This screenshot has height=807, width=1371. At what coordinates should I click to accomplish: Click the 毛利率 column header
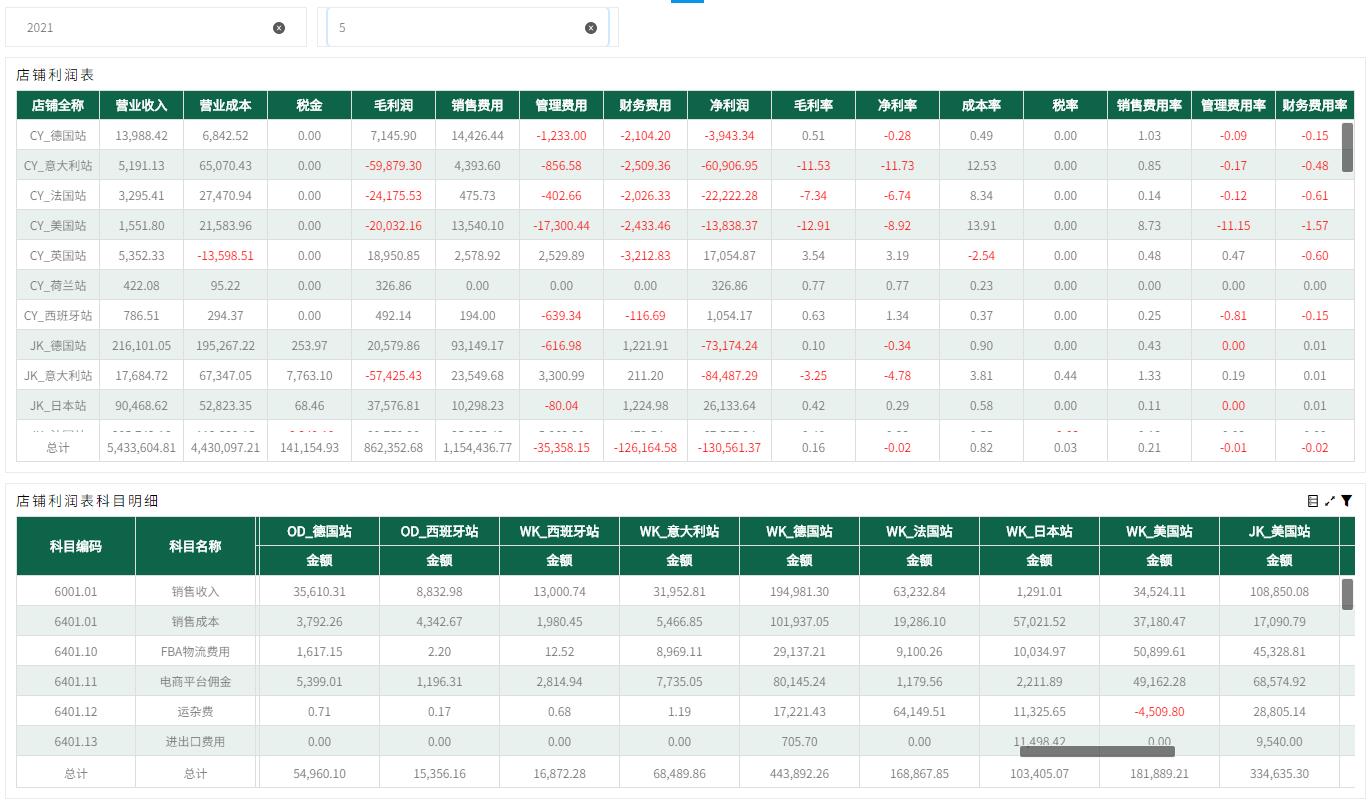813,105
